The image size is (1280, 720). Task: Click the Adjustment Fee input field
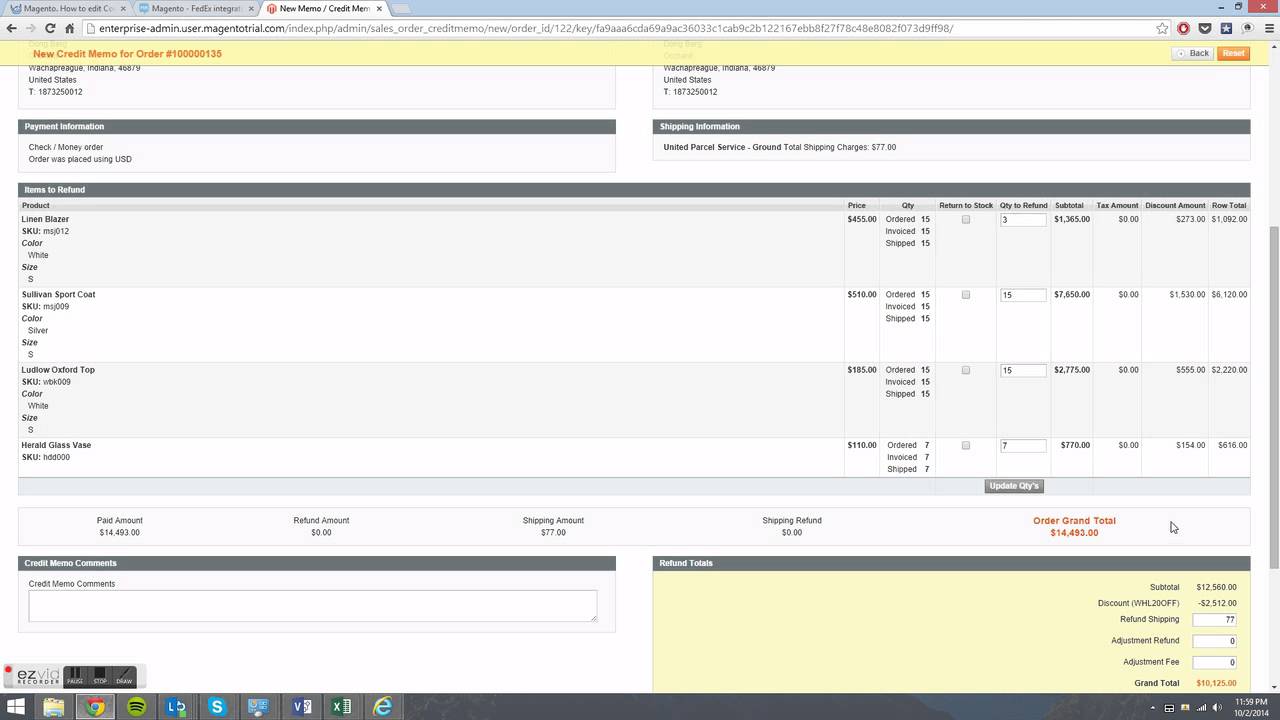[x=1214, y=662]
